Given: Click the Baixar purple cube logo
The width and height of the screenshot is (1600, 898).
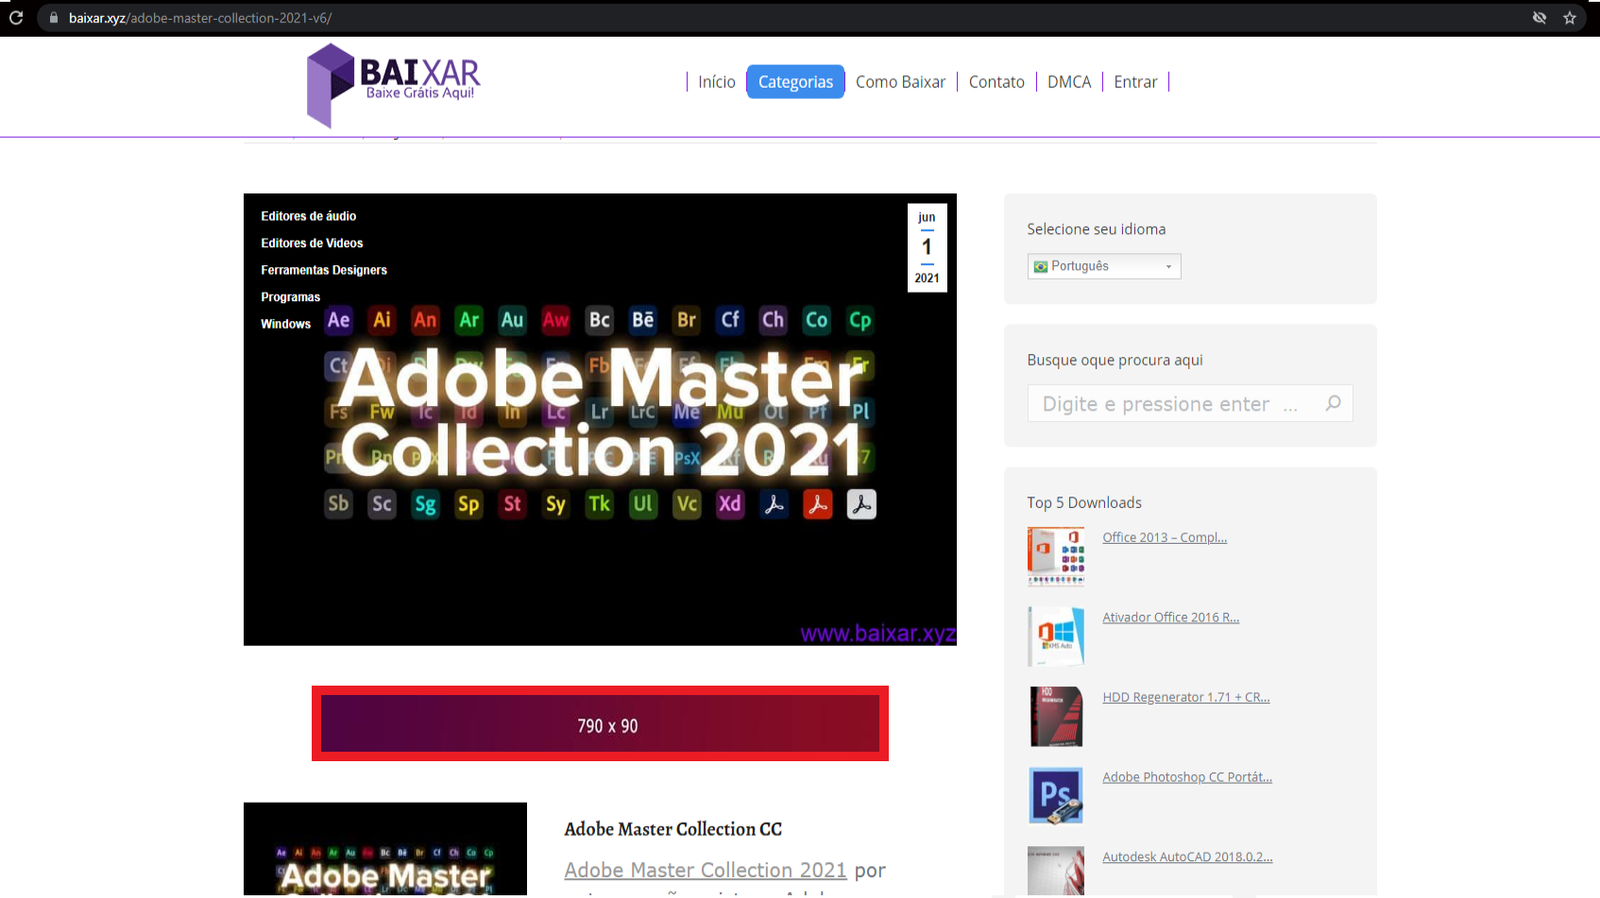Looking at the screenshot, I should 330,84.
